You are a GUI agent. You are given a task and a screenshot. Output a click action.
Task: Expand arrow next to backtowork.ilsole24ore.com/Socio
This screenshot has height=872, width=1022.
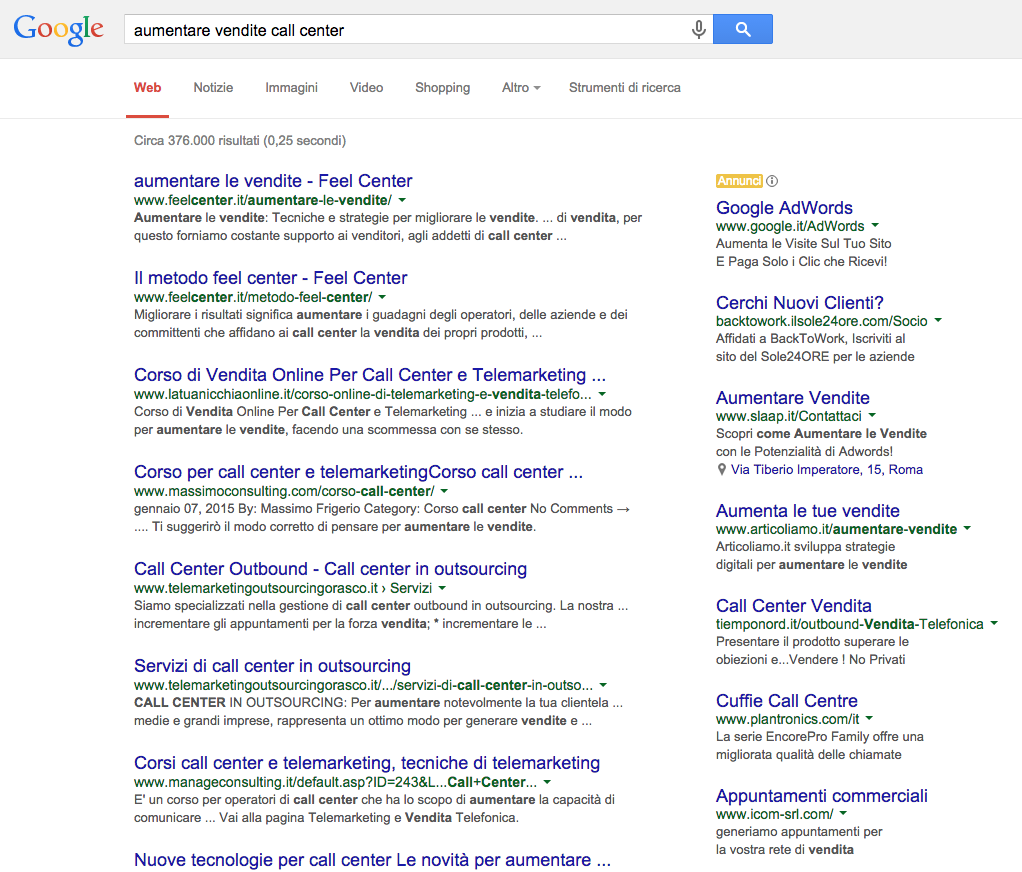pos(939,321)
